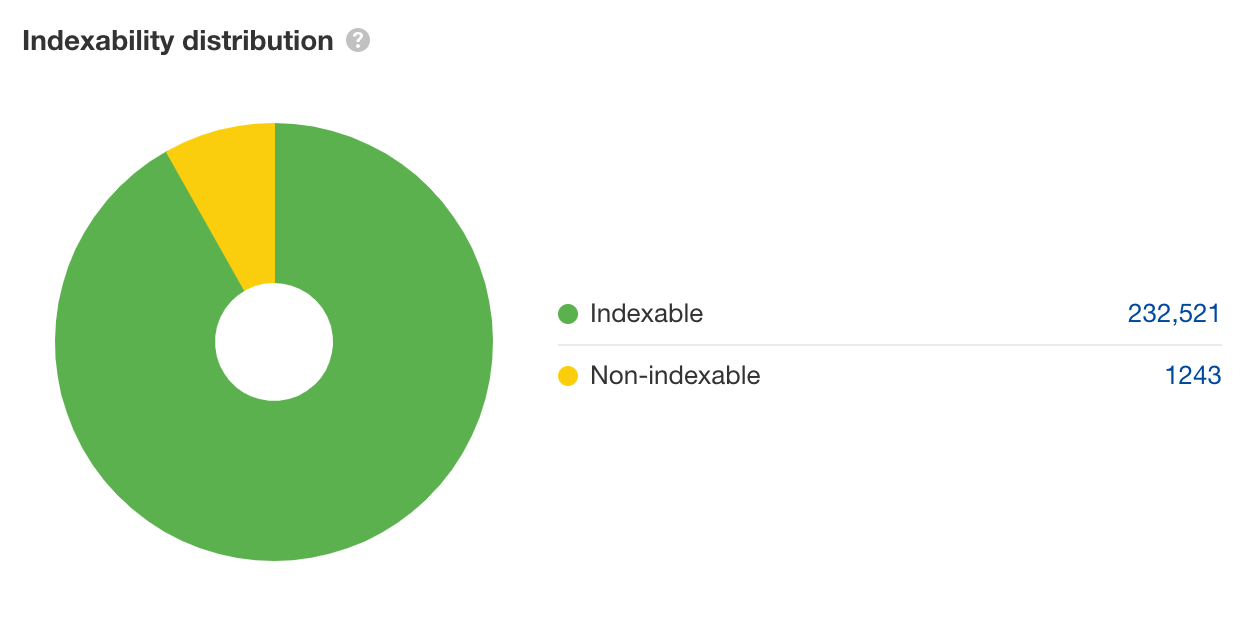The image size is (1248, 618).
Task: Click the Indexability distribution heading
Action: click(x=177, y=41)
